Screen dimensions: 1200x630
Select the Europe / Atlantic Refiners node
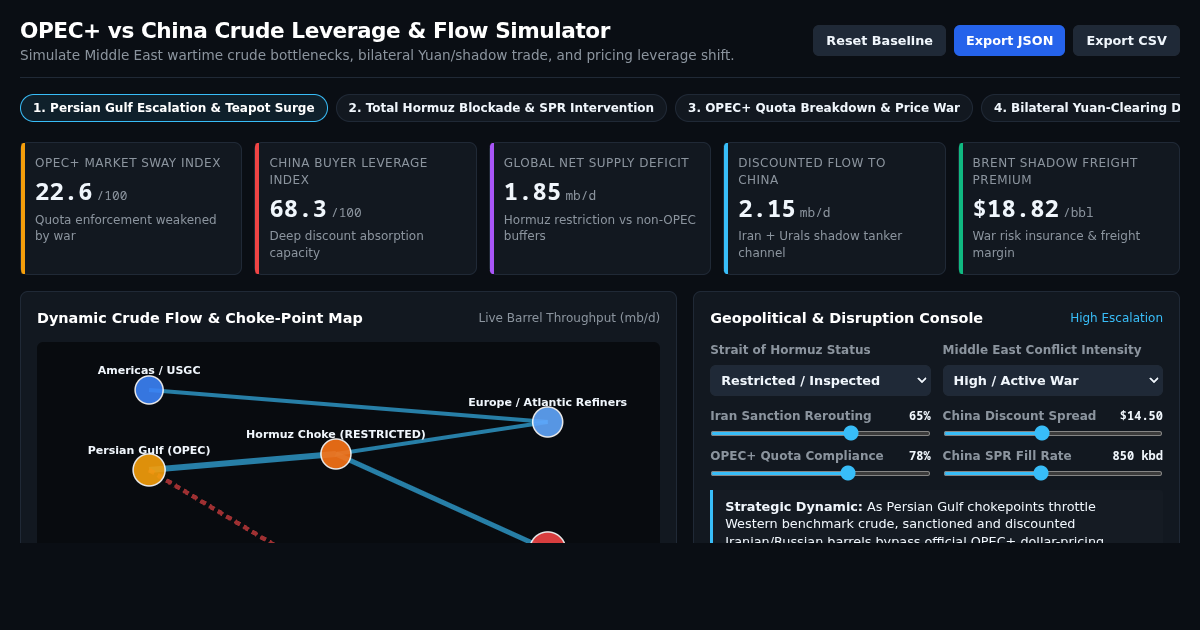click(x=548, y=422)
